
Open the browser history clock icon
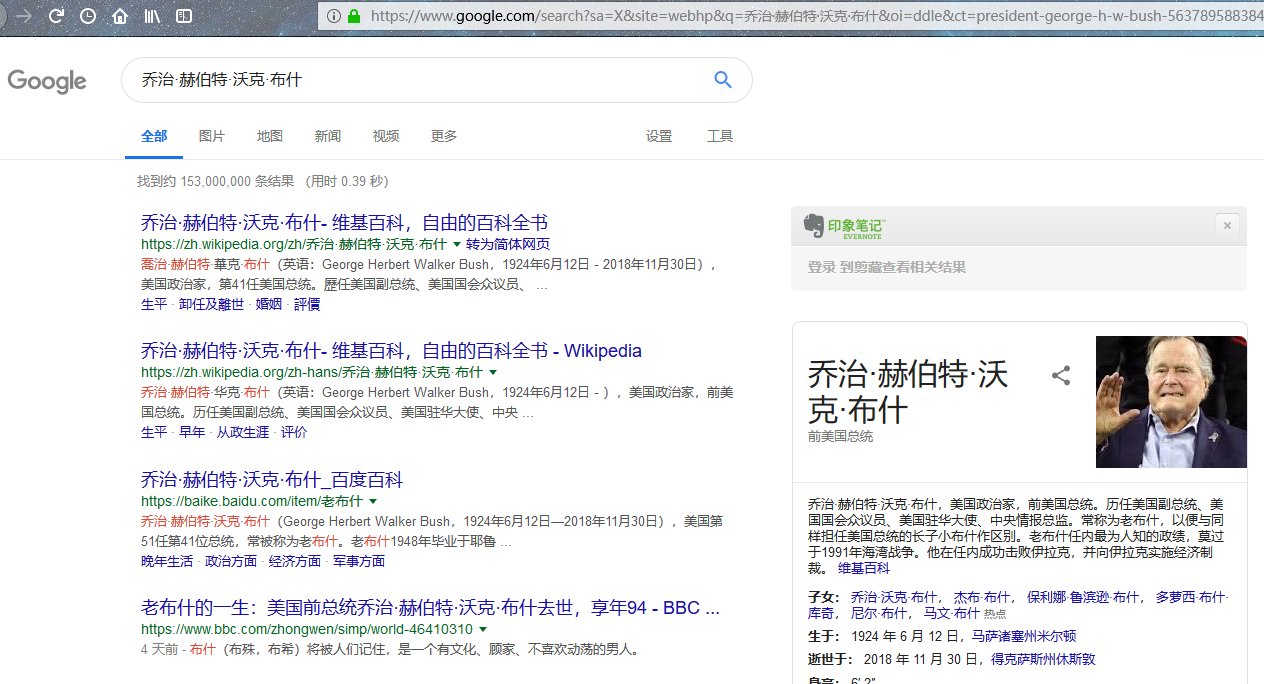88,16
